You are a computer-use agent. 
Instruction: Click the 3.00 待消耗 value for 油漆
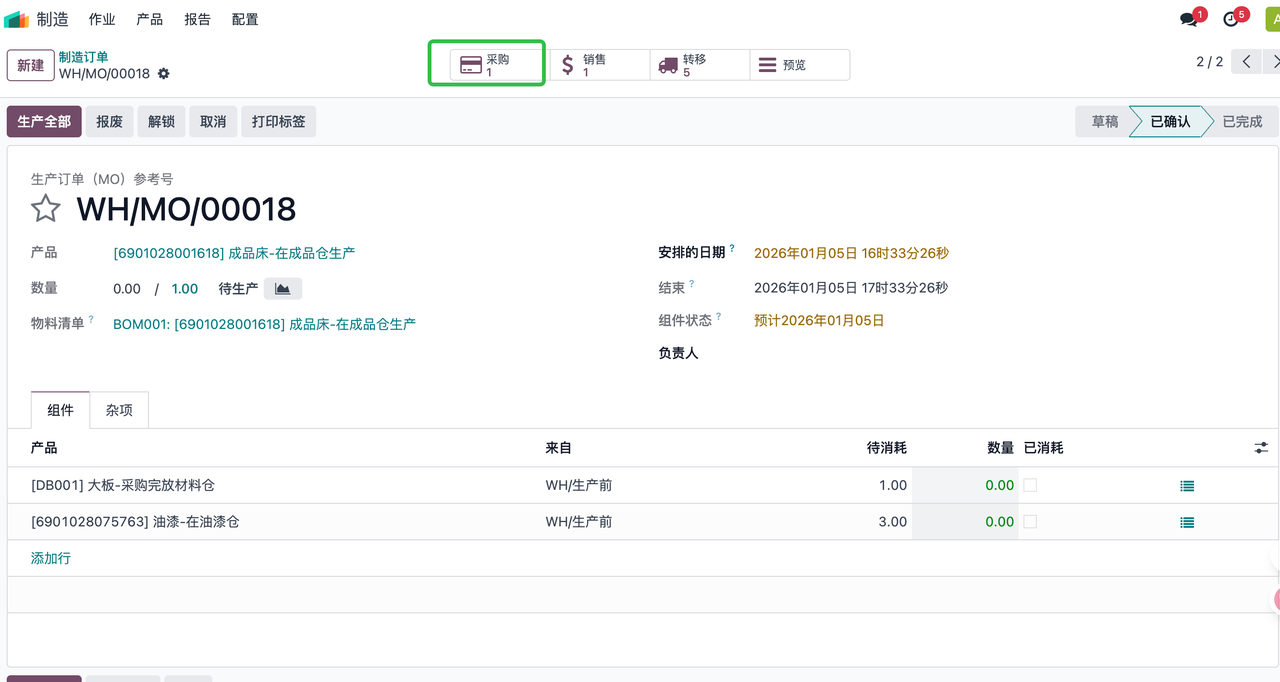pos(893,522)
